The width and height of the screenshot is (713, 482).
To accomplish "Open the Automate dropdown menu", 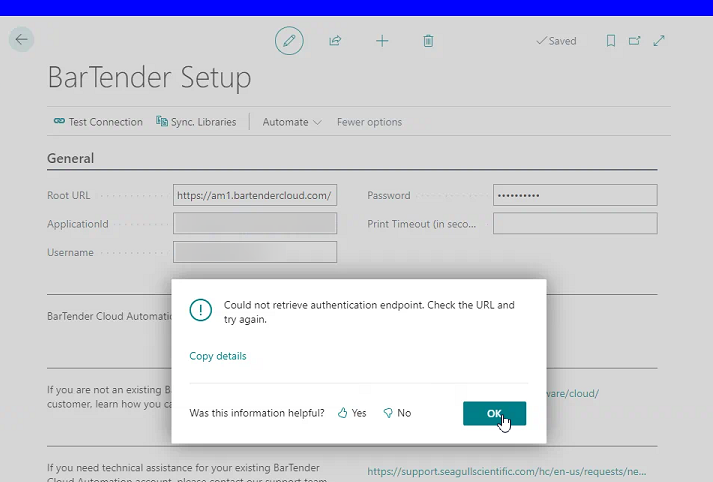I will (x=292, y=122).
